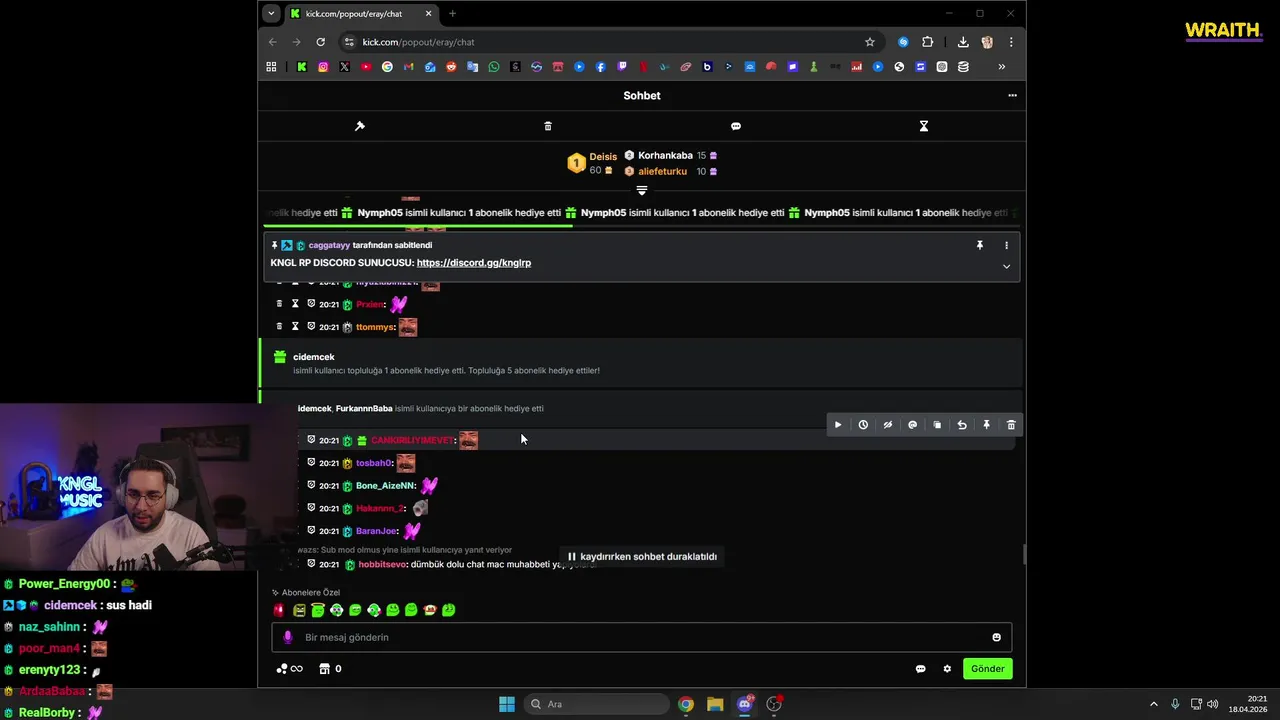This screenshot has height=720, width=1280.
Task: Open a new browser tab
Action: click(452, 14)
